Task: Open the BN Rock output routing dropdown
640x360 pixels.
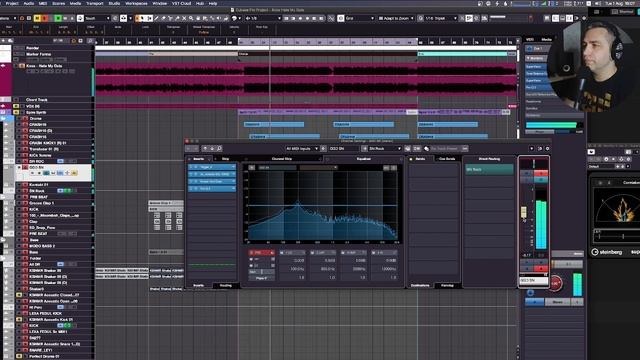Action: point(385,149)
